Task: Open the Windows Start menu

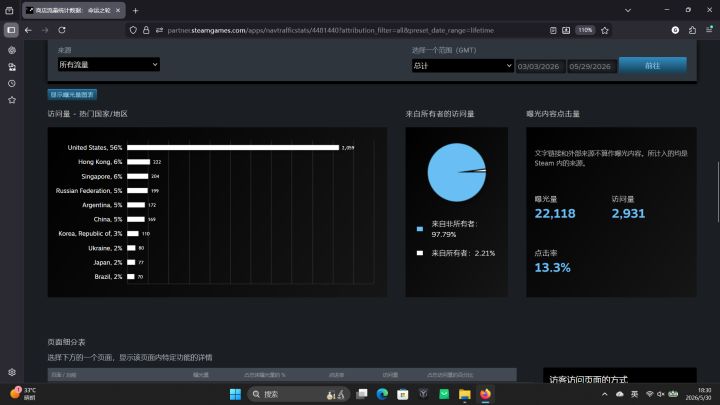Action: click(235, 394)
